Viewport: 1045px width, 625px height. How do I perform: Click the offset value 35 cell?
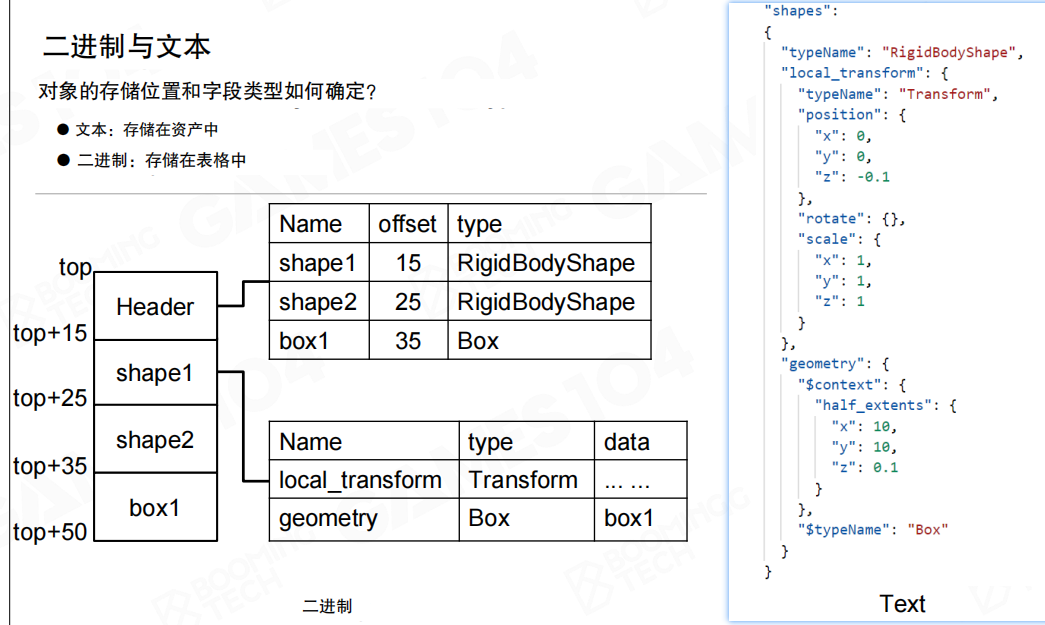408,341
